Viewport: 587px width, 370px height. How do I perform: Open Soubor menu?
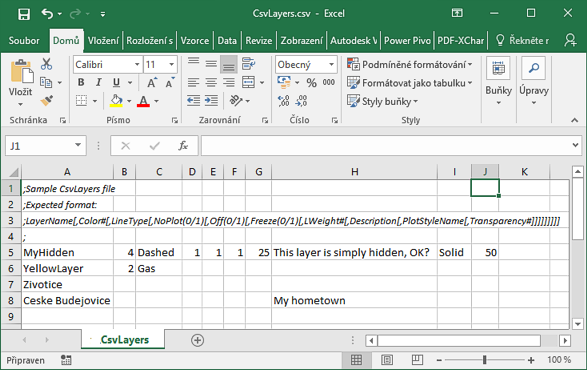[24, 40]
